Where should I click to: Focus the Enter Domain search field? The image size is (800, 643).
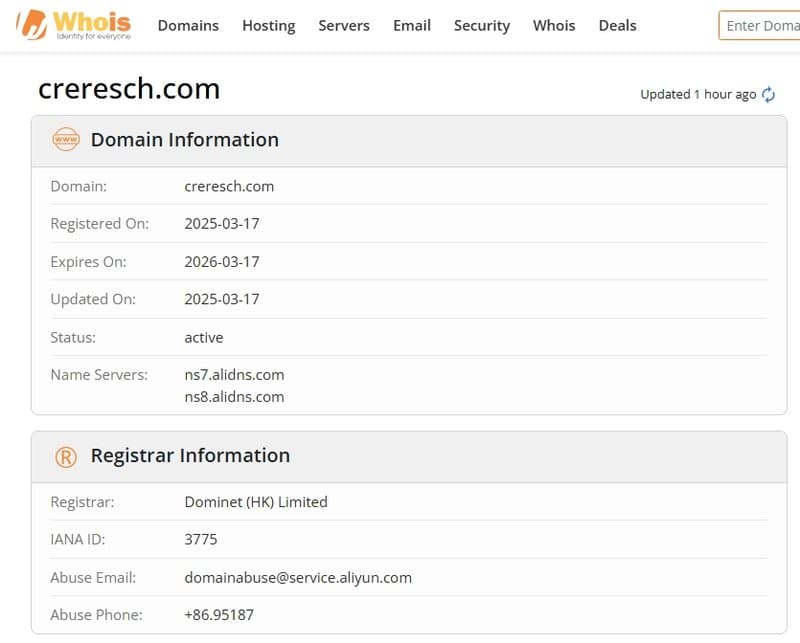(759, 26)
